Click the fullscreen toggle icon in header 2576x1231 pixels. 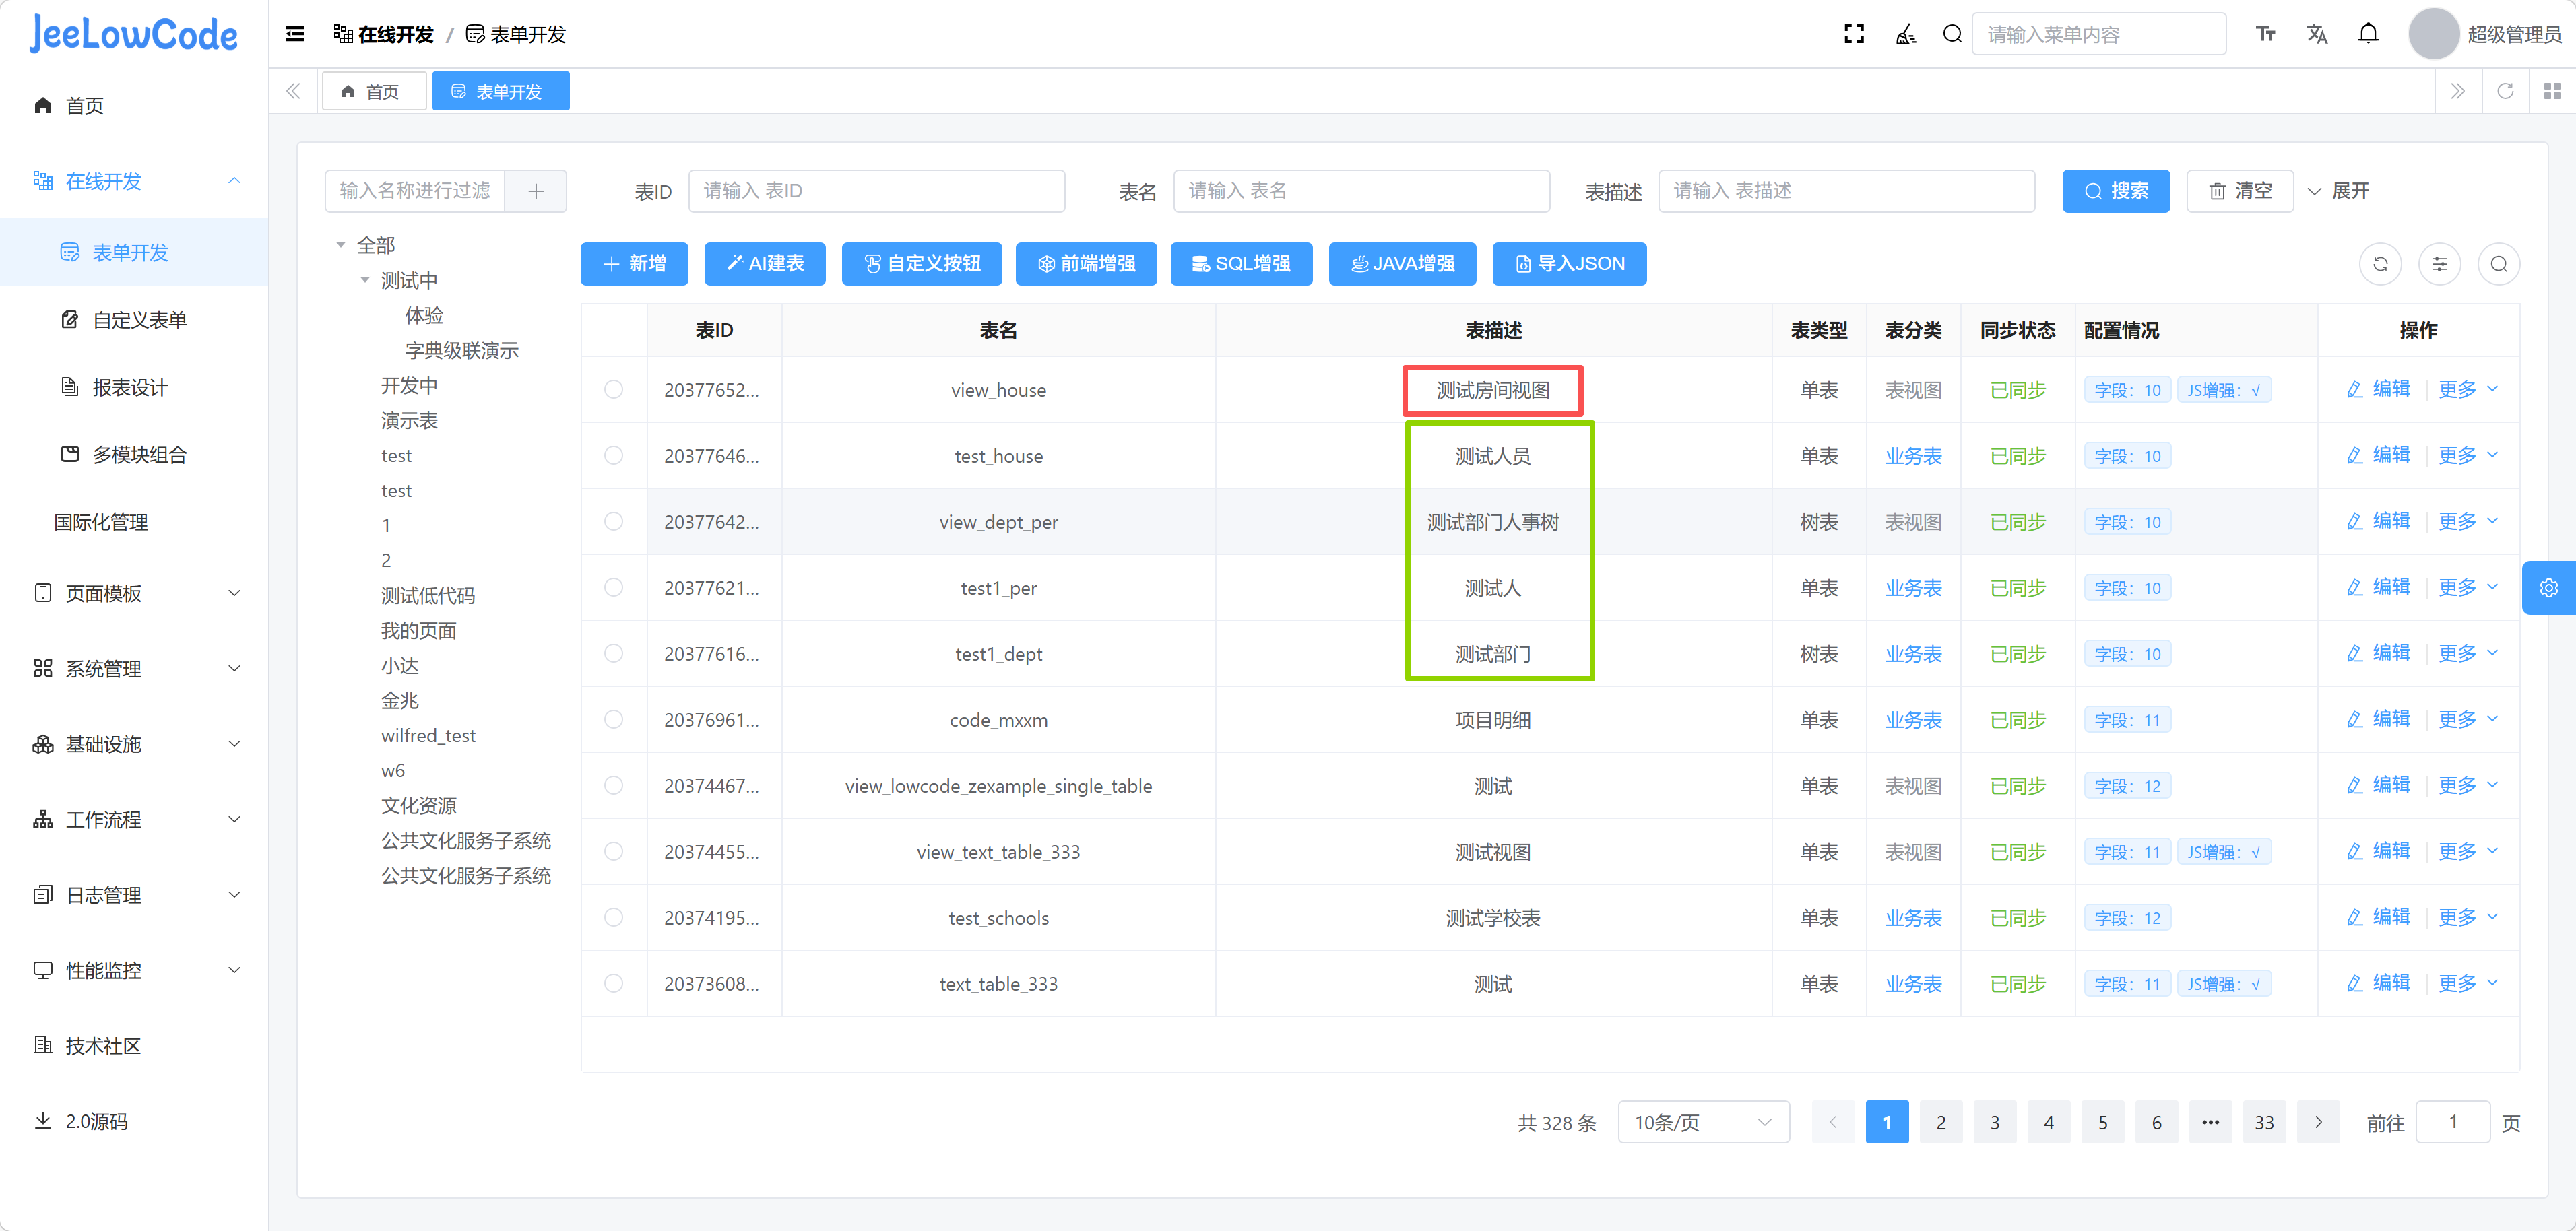1853,34
